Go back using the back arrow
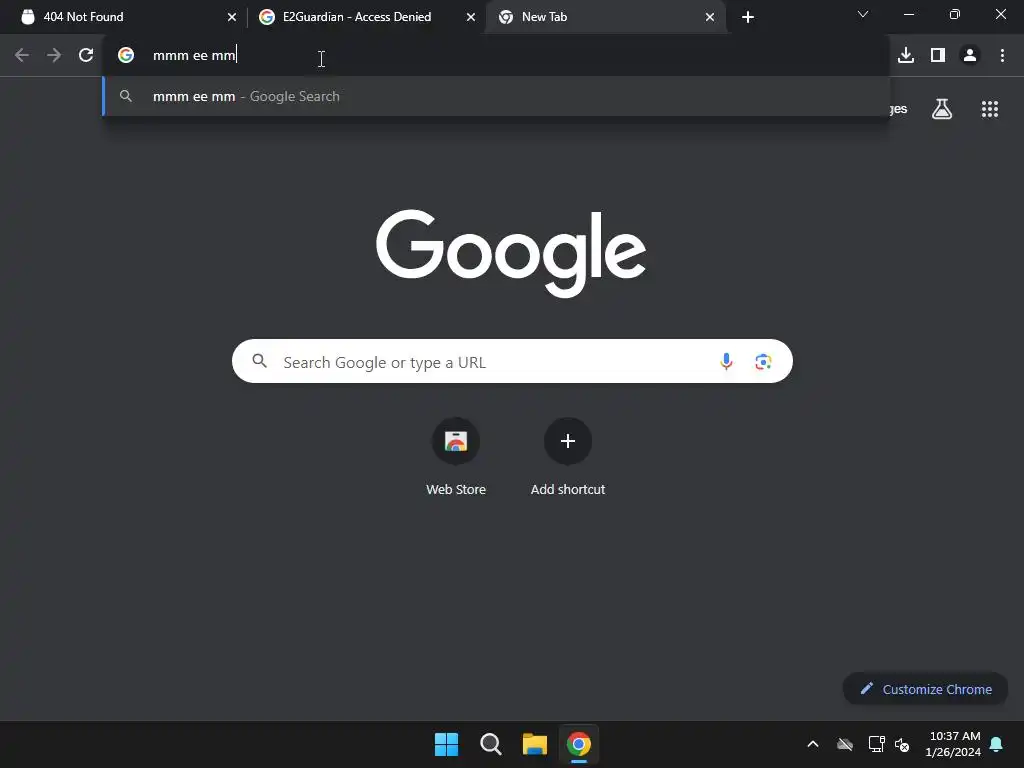Image resolution: width=1024 pixels, height=768 pixels. tap(22, 56)
